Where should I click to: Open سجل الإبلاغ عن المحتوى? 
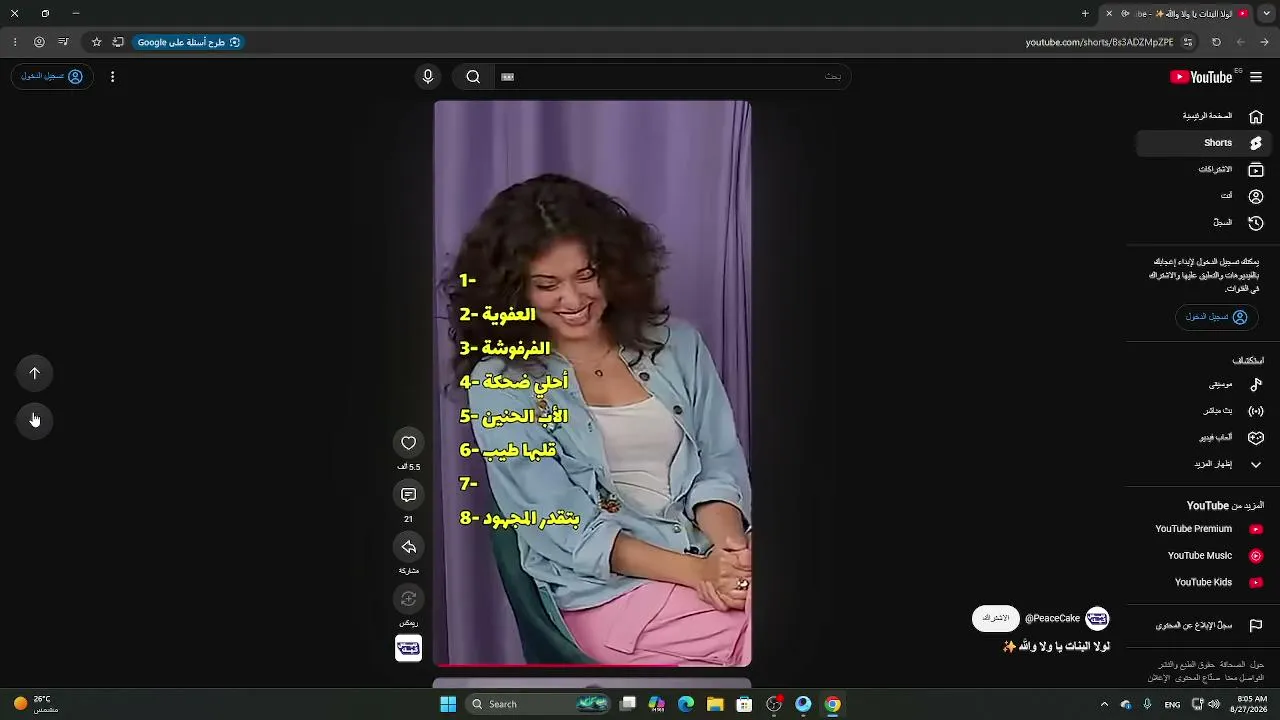1203,625
